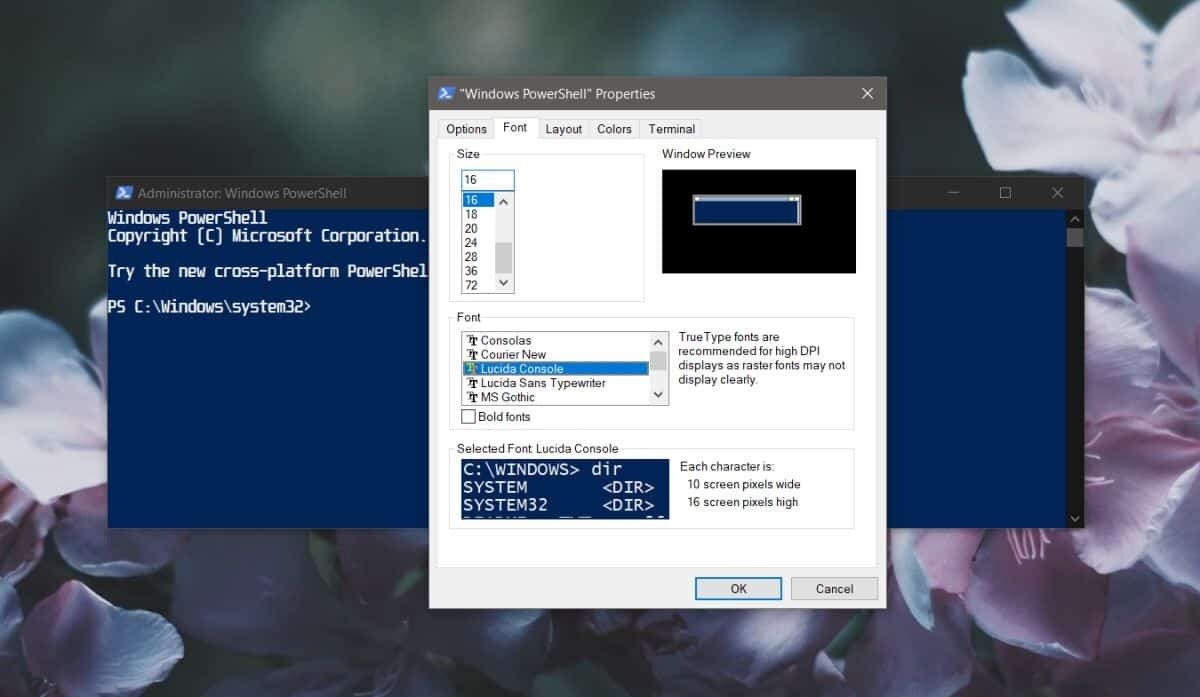
Task: Go to the Layout tab
Action: coord(563,129)
